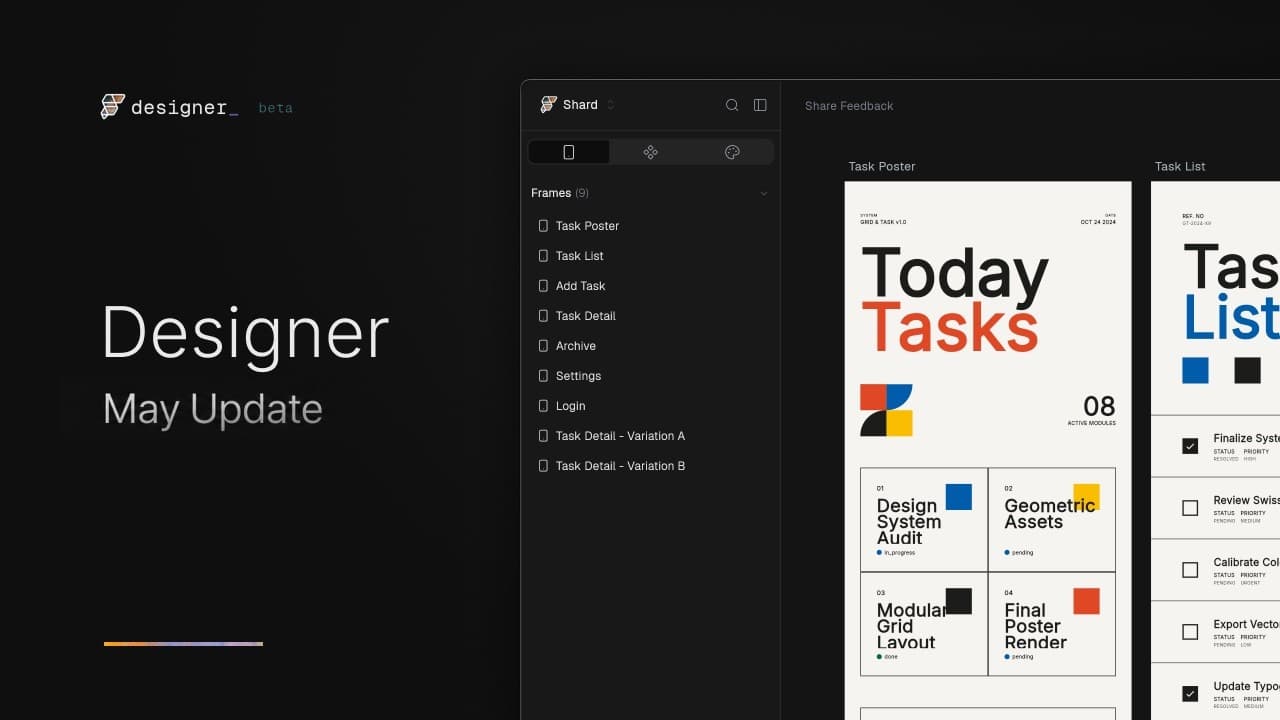
Task: Click the frame icon beside Archive
Action: (x=543, y=346)
